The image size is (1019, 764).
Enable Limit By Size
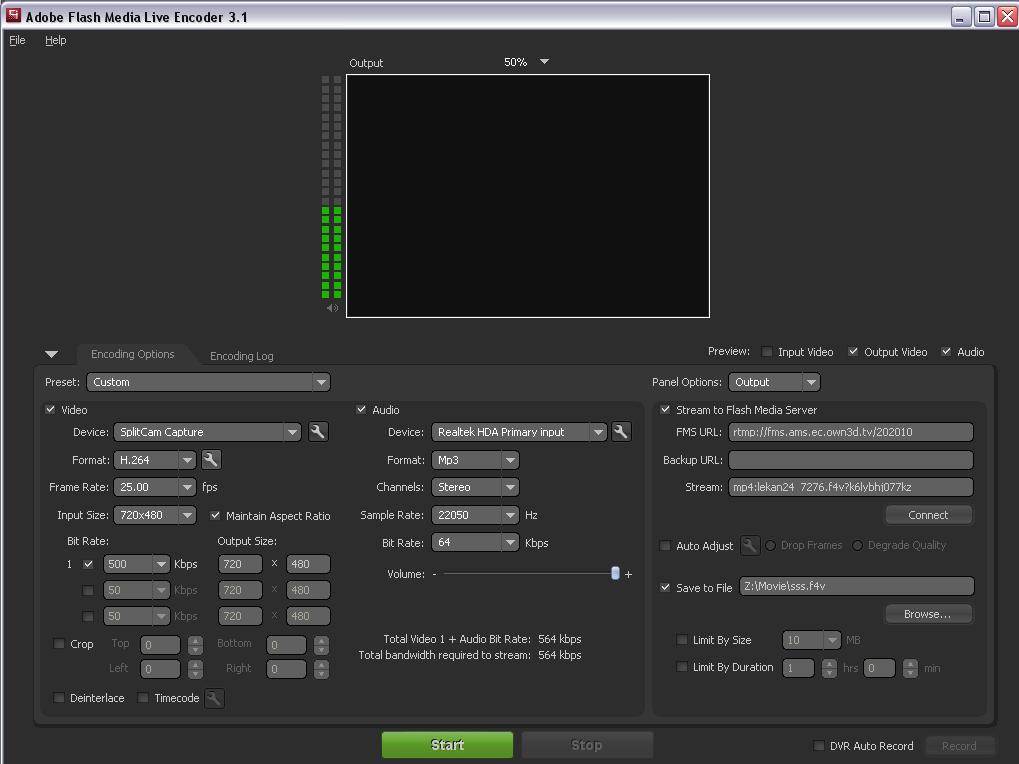click(682, 640)
